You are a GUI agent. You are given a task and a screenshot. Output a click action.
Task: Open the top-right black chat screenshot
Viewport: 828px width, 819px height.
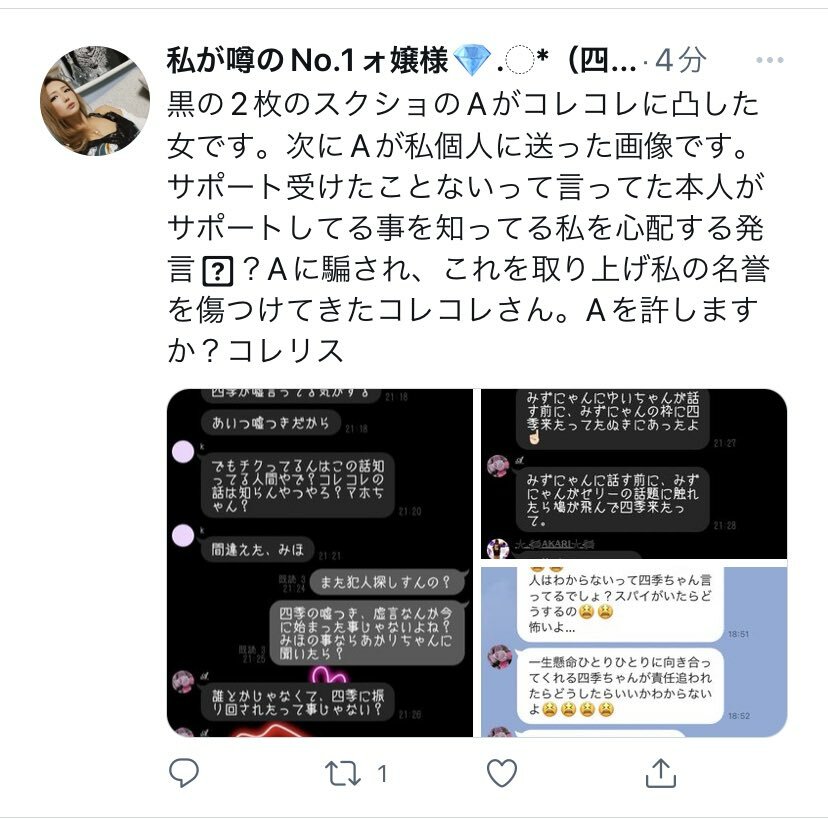pyautogui.click(x=634, y=474)
